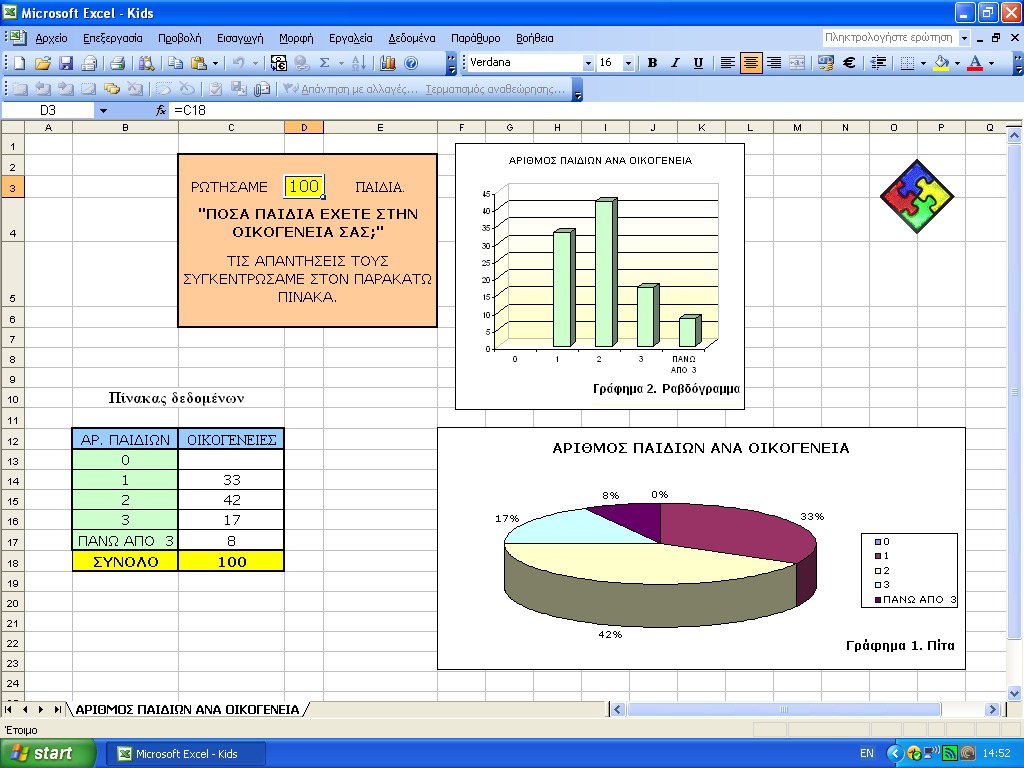Click the formula bar showing =C18
The image size is (1024, 768).
coord(588,110)
